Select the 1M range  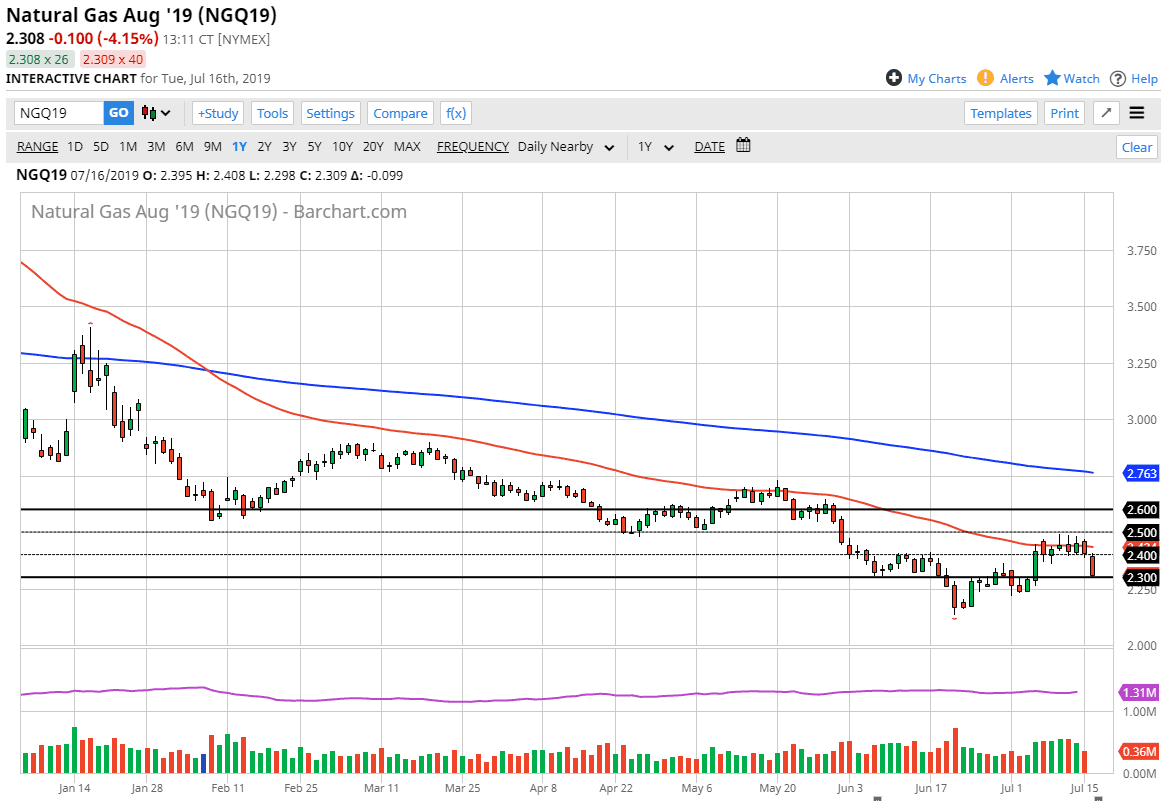click(128, 147)
